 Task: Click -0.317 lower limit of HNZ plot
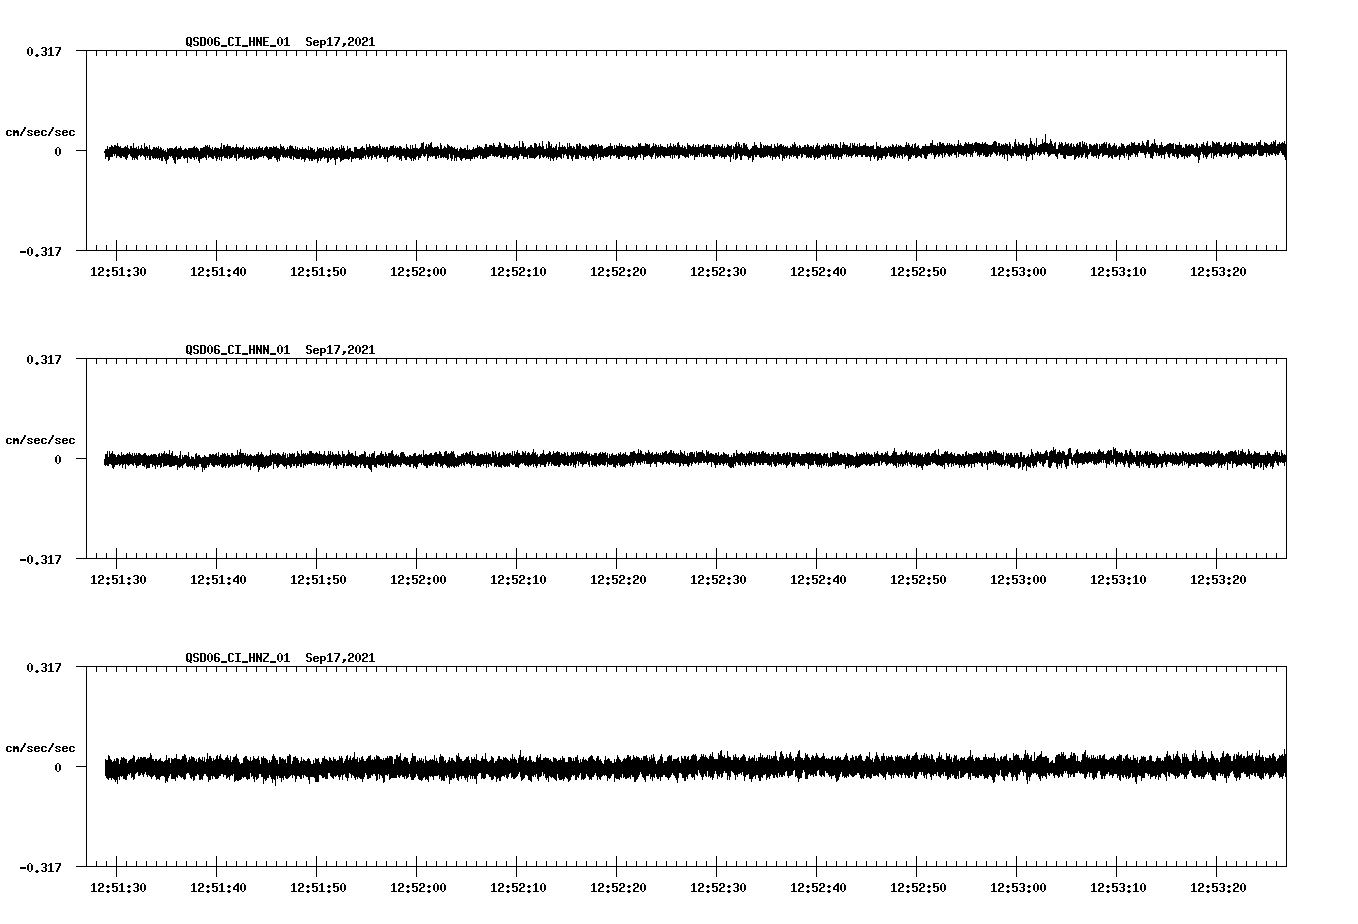pos(40,867)
